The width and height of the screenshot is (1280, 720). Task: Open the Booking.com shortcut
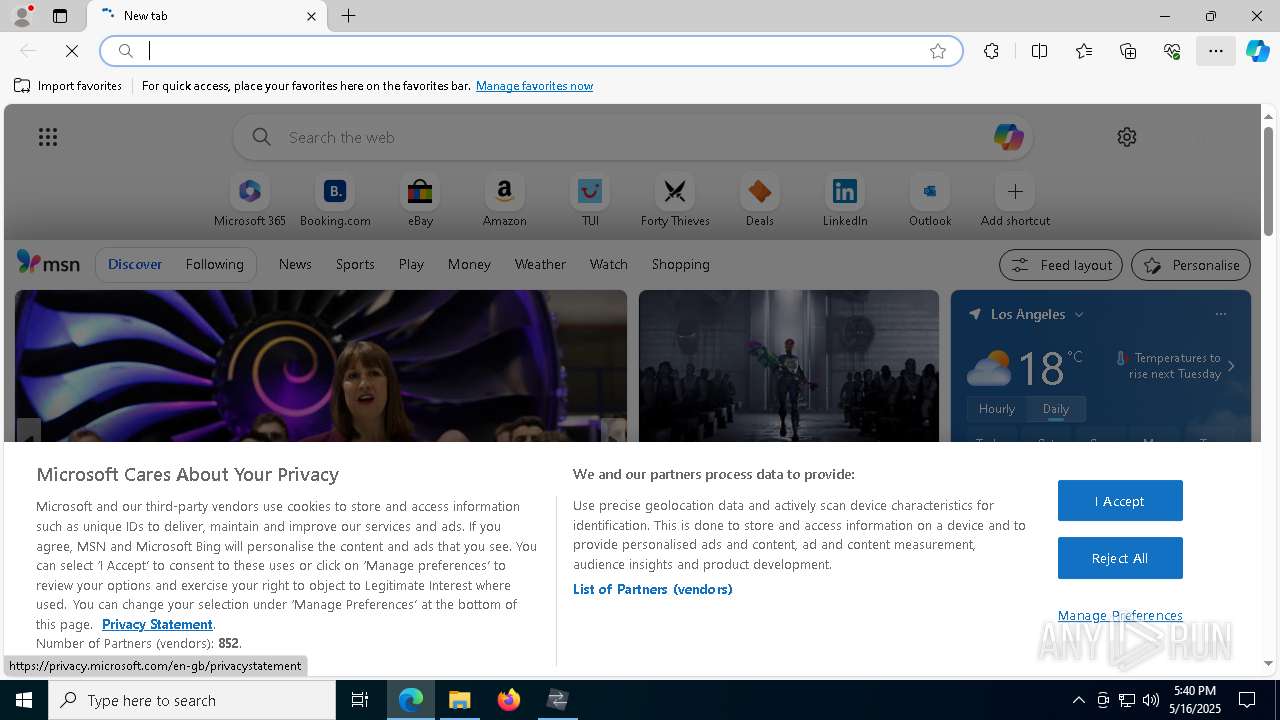click(335, 201)
